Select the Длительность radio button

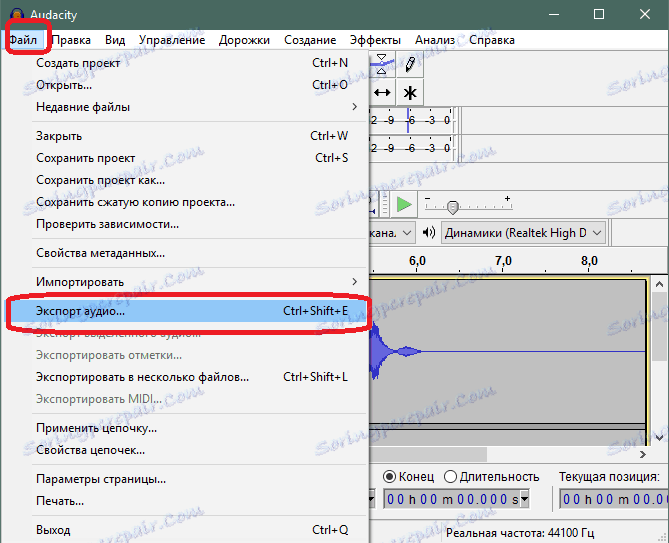[x=450, y=476]
